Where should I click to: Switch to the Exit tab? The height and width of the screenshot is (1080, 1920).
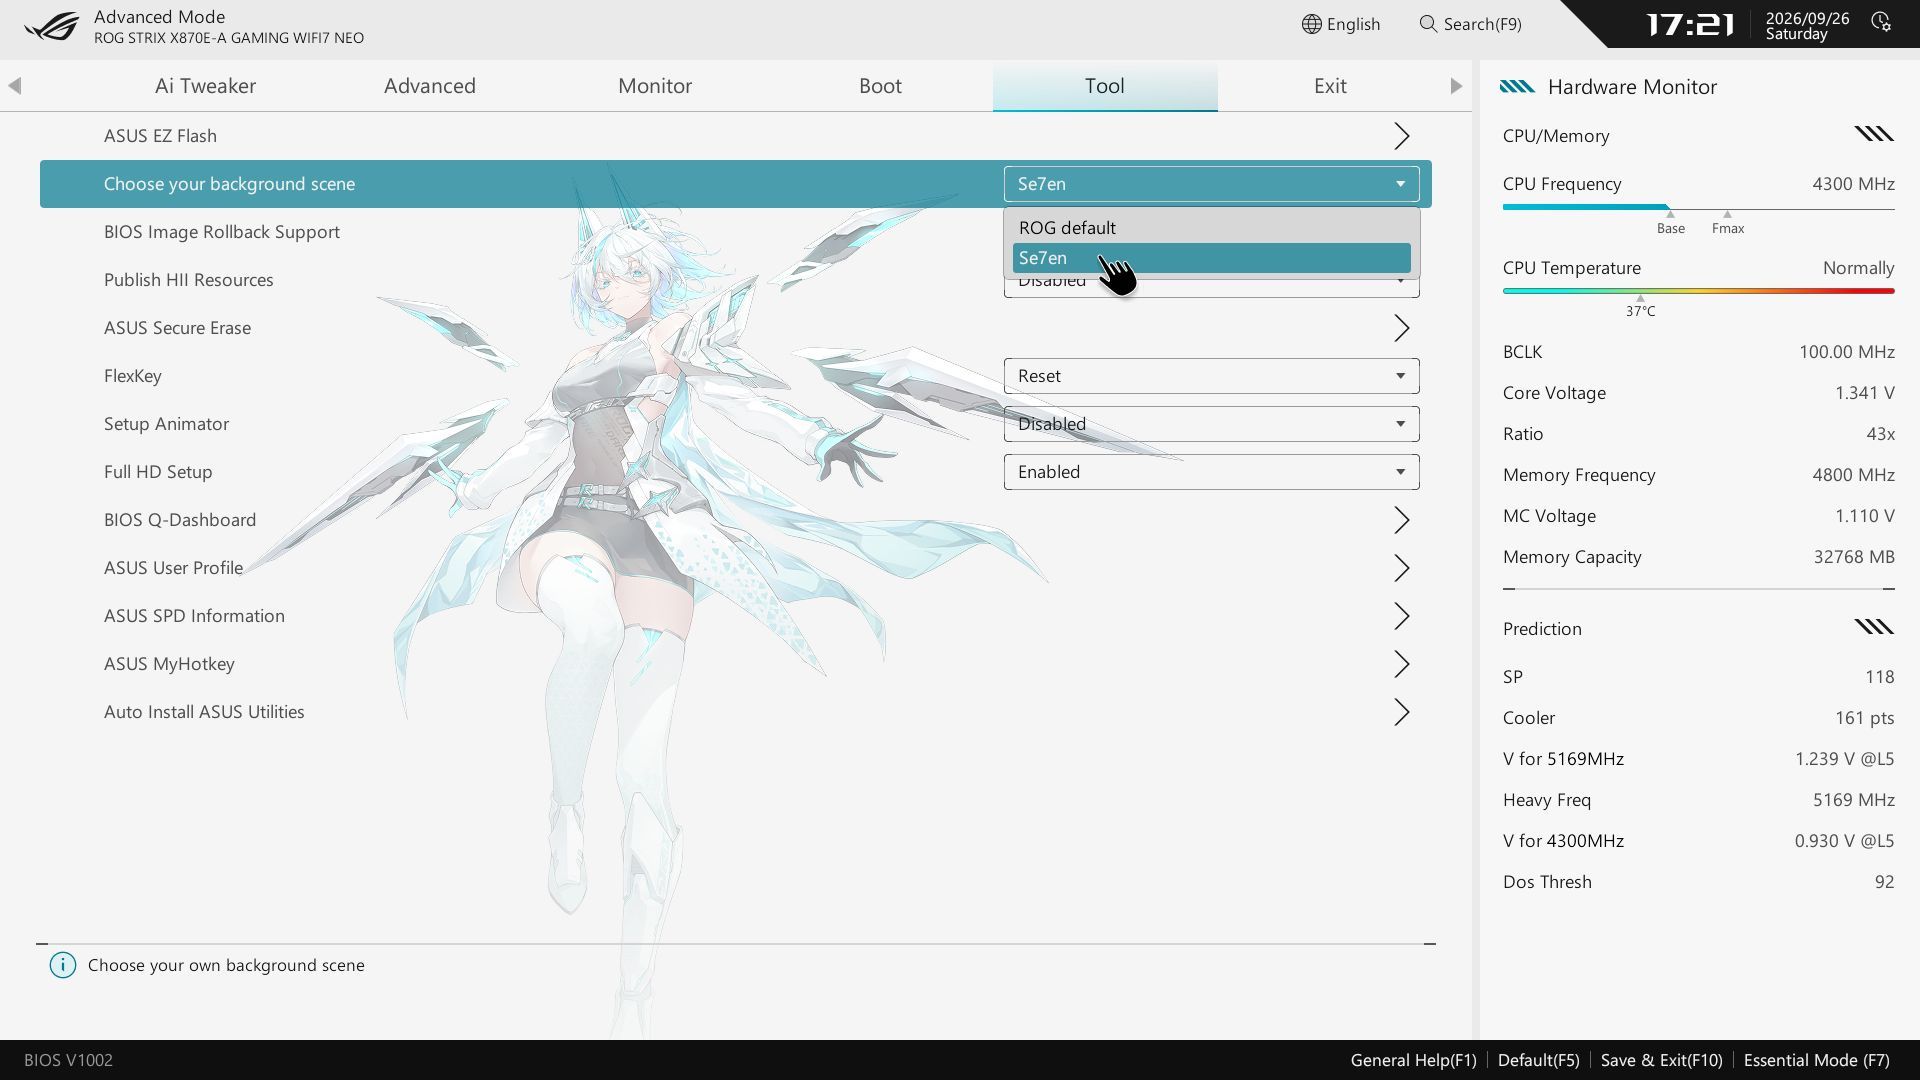[1330, 86]
